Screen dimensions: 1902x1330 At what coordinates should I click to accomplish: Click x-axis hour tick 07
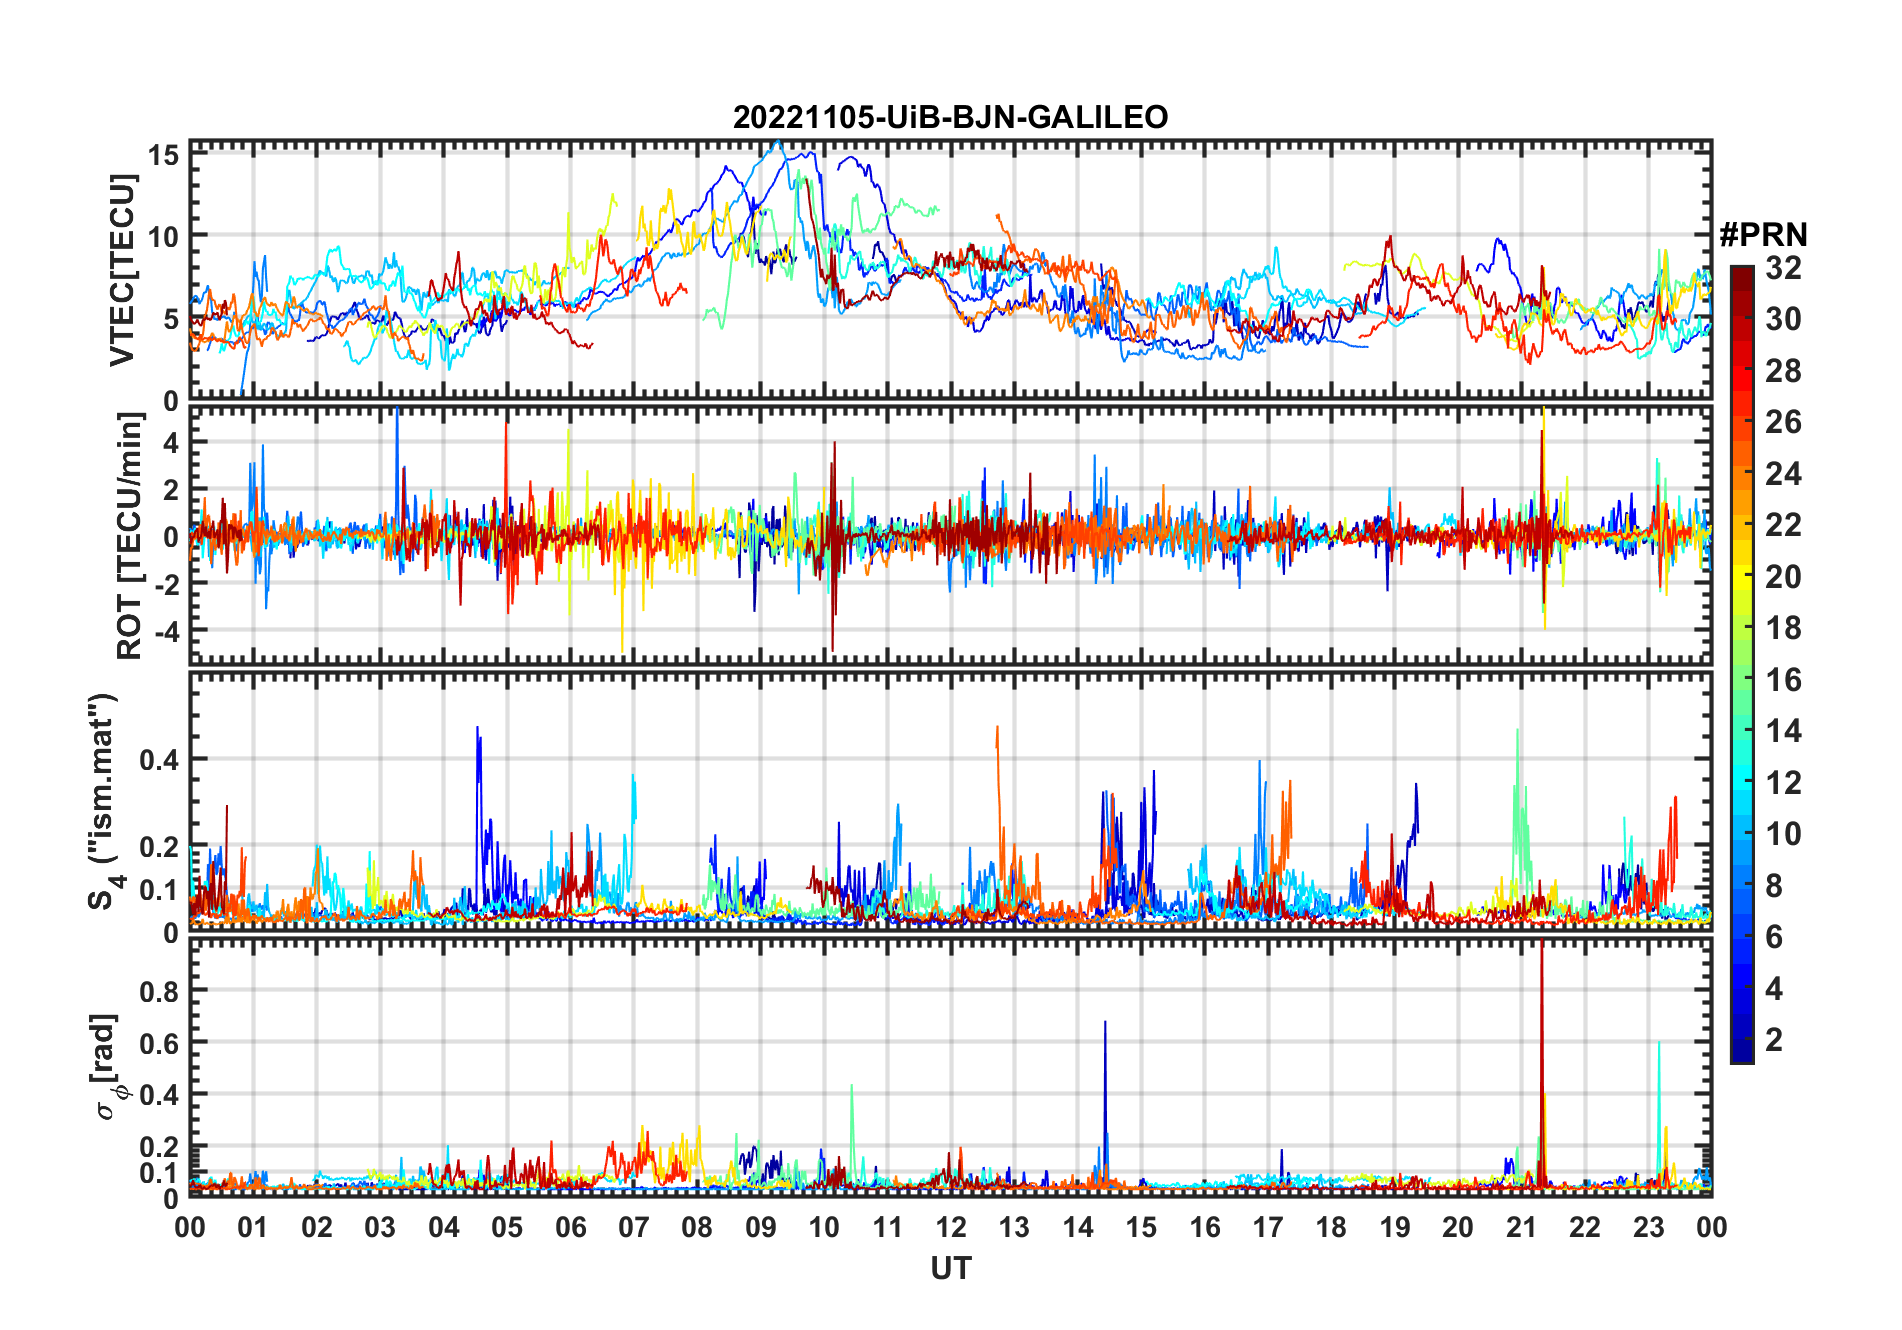point(634,1227)
